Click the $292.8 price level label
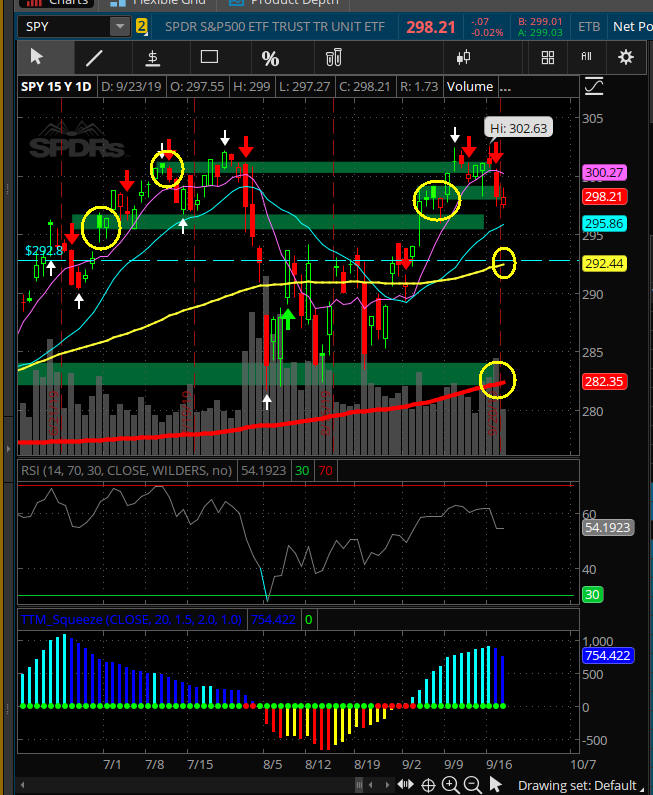653x795 pixels. coord(44,250)
